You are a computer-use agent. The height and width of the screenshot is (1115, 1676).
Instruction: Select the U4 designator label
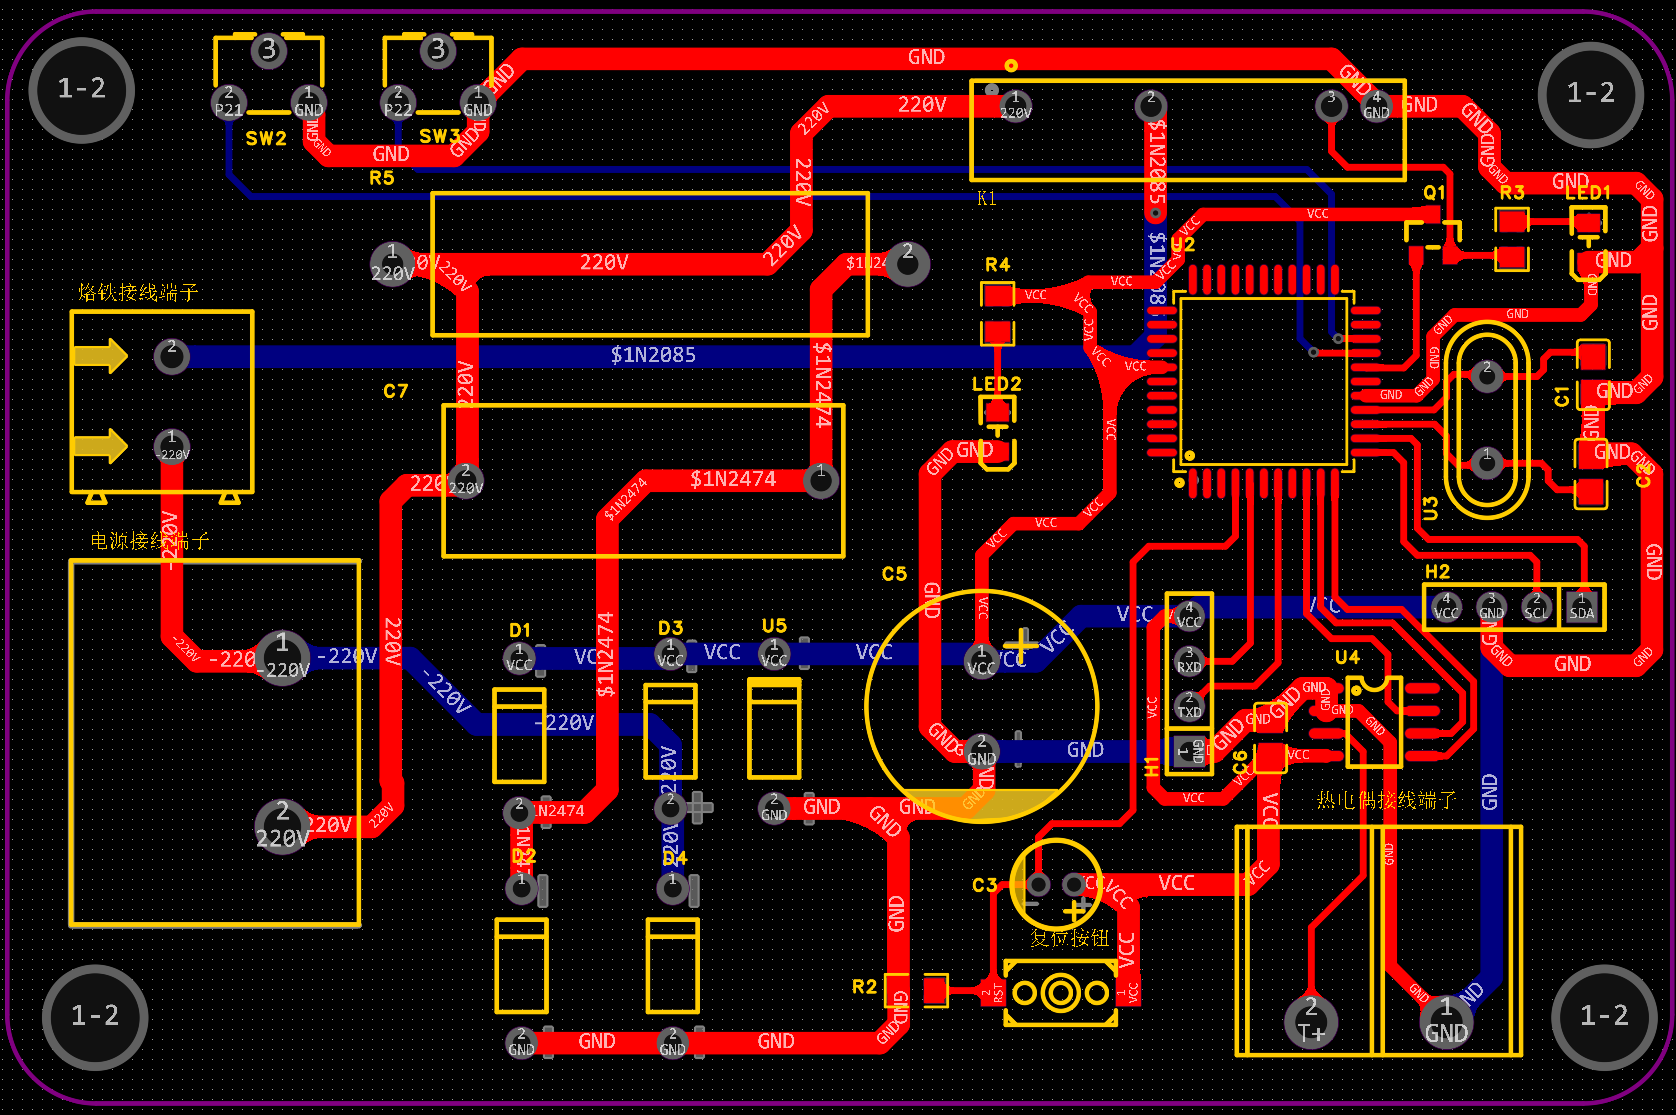coord(1347,657)
